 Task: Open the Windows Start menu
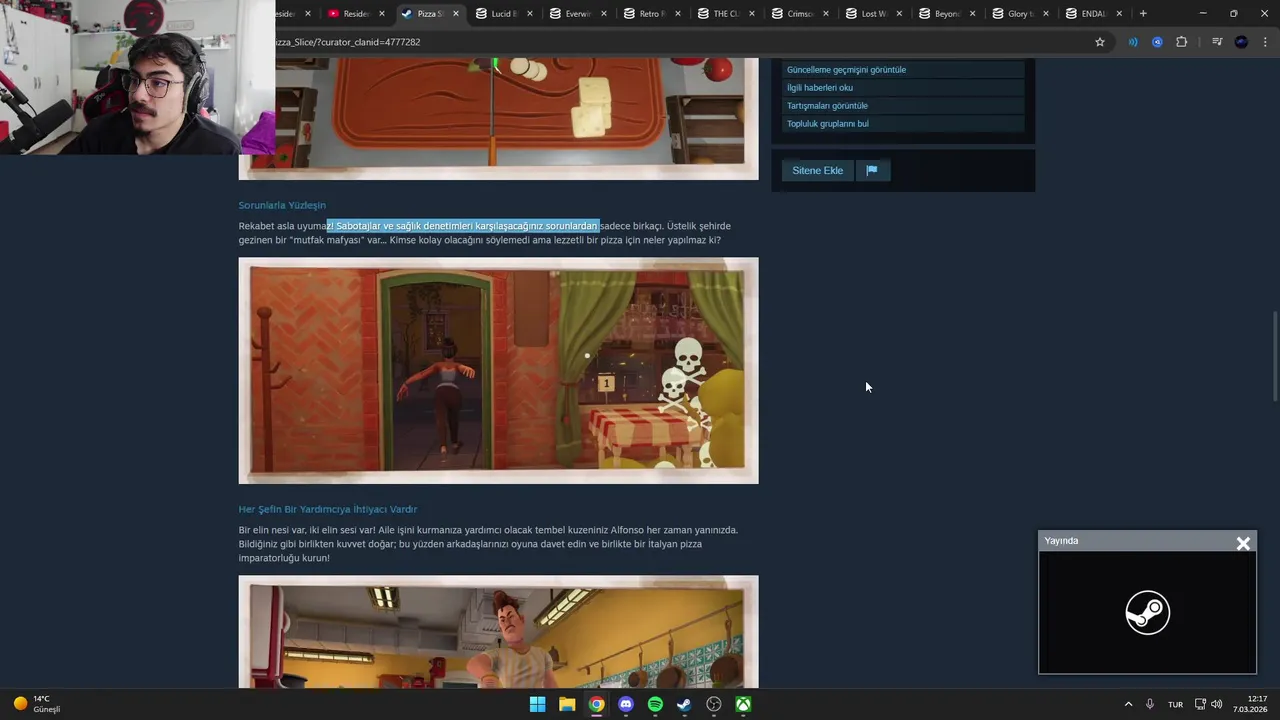(537, 704)
